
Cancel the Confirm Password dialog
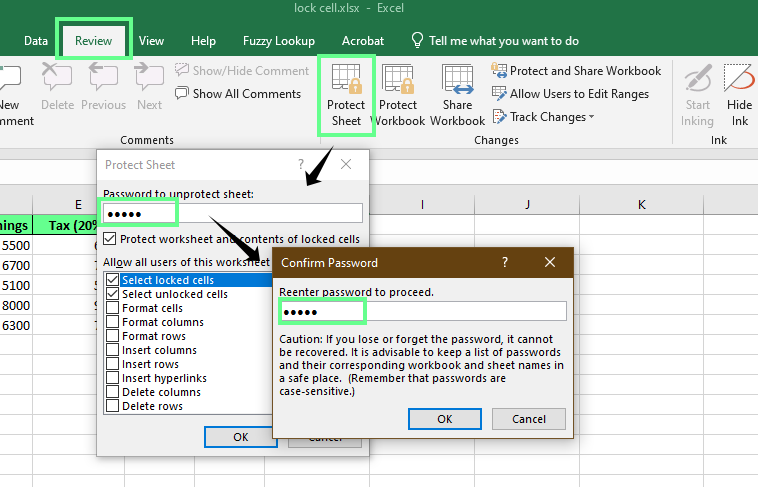(528, 419)
